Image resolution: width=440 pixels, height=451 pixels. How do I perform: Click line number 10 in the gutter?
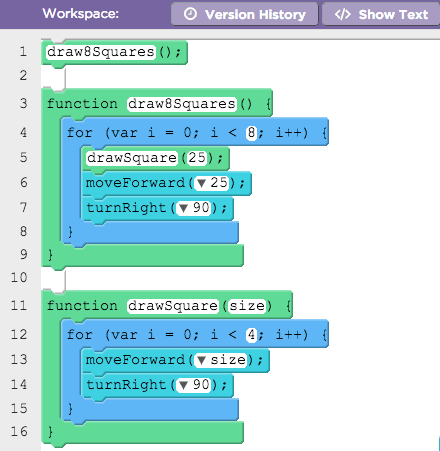click(19, 277)
